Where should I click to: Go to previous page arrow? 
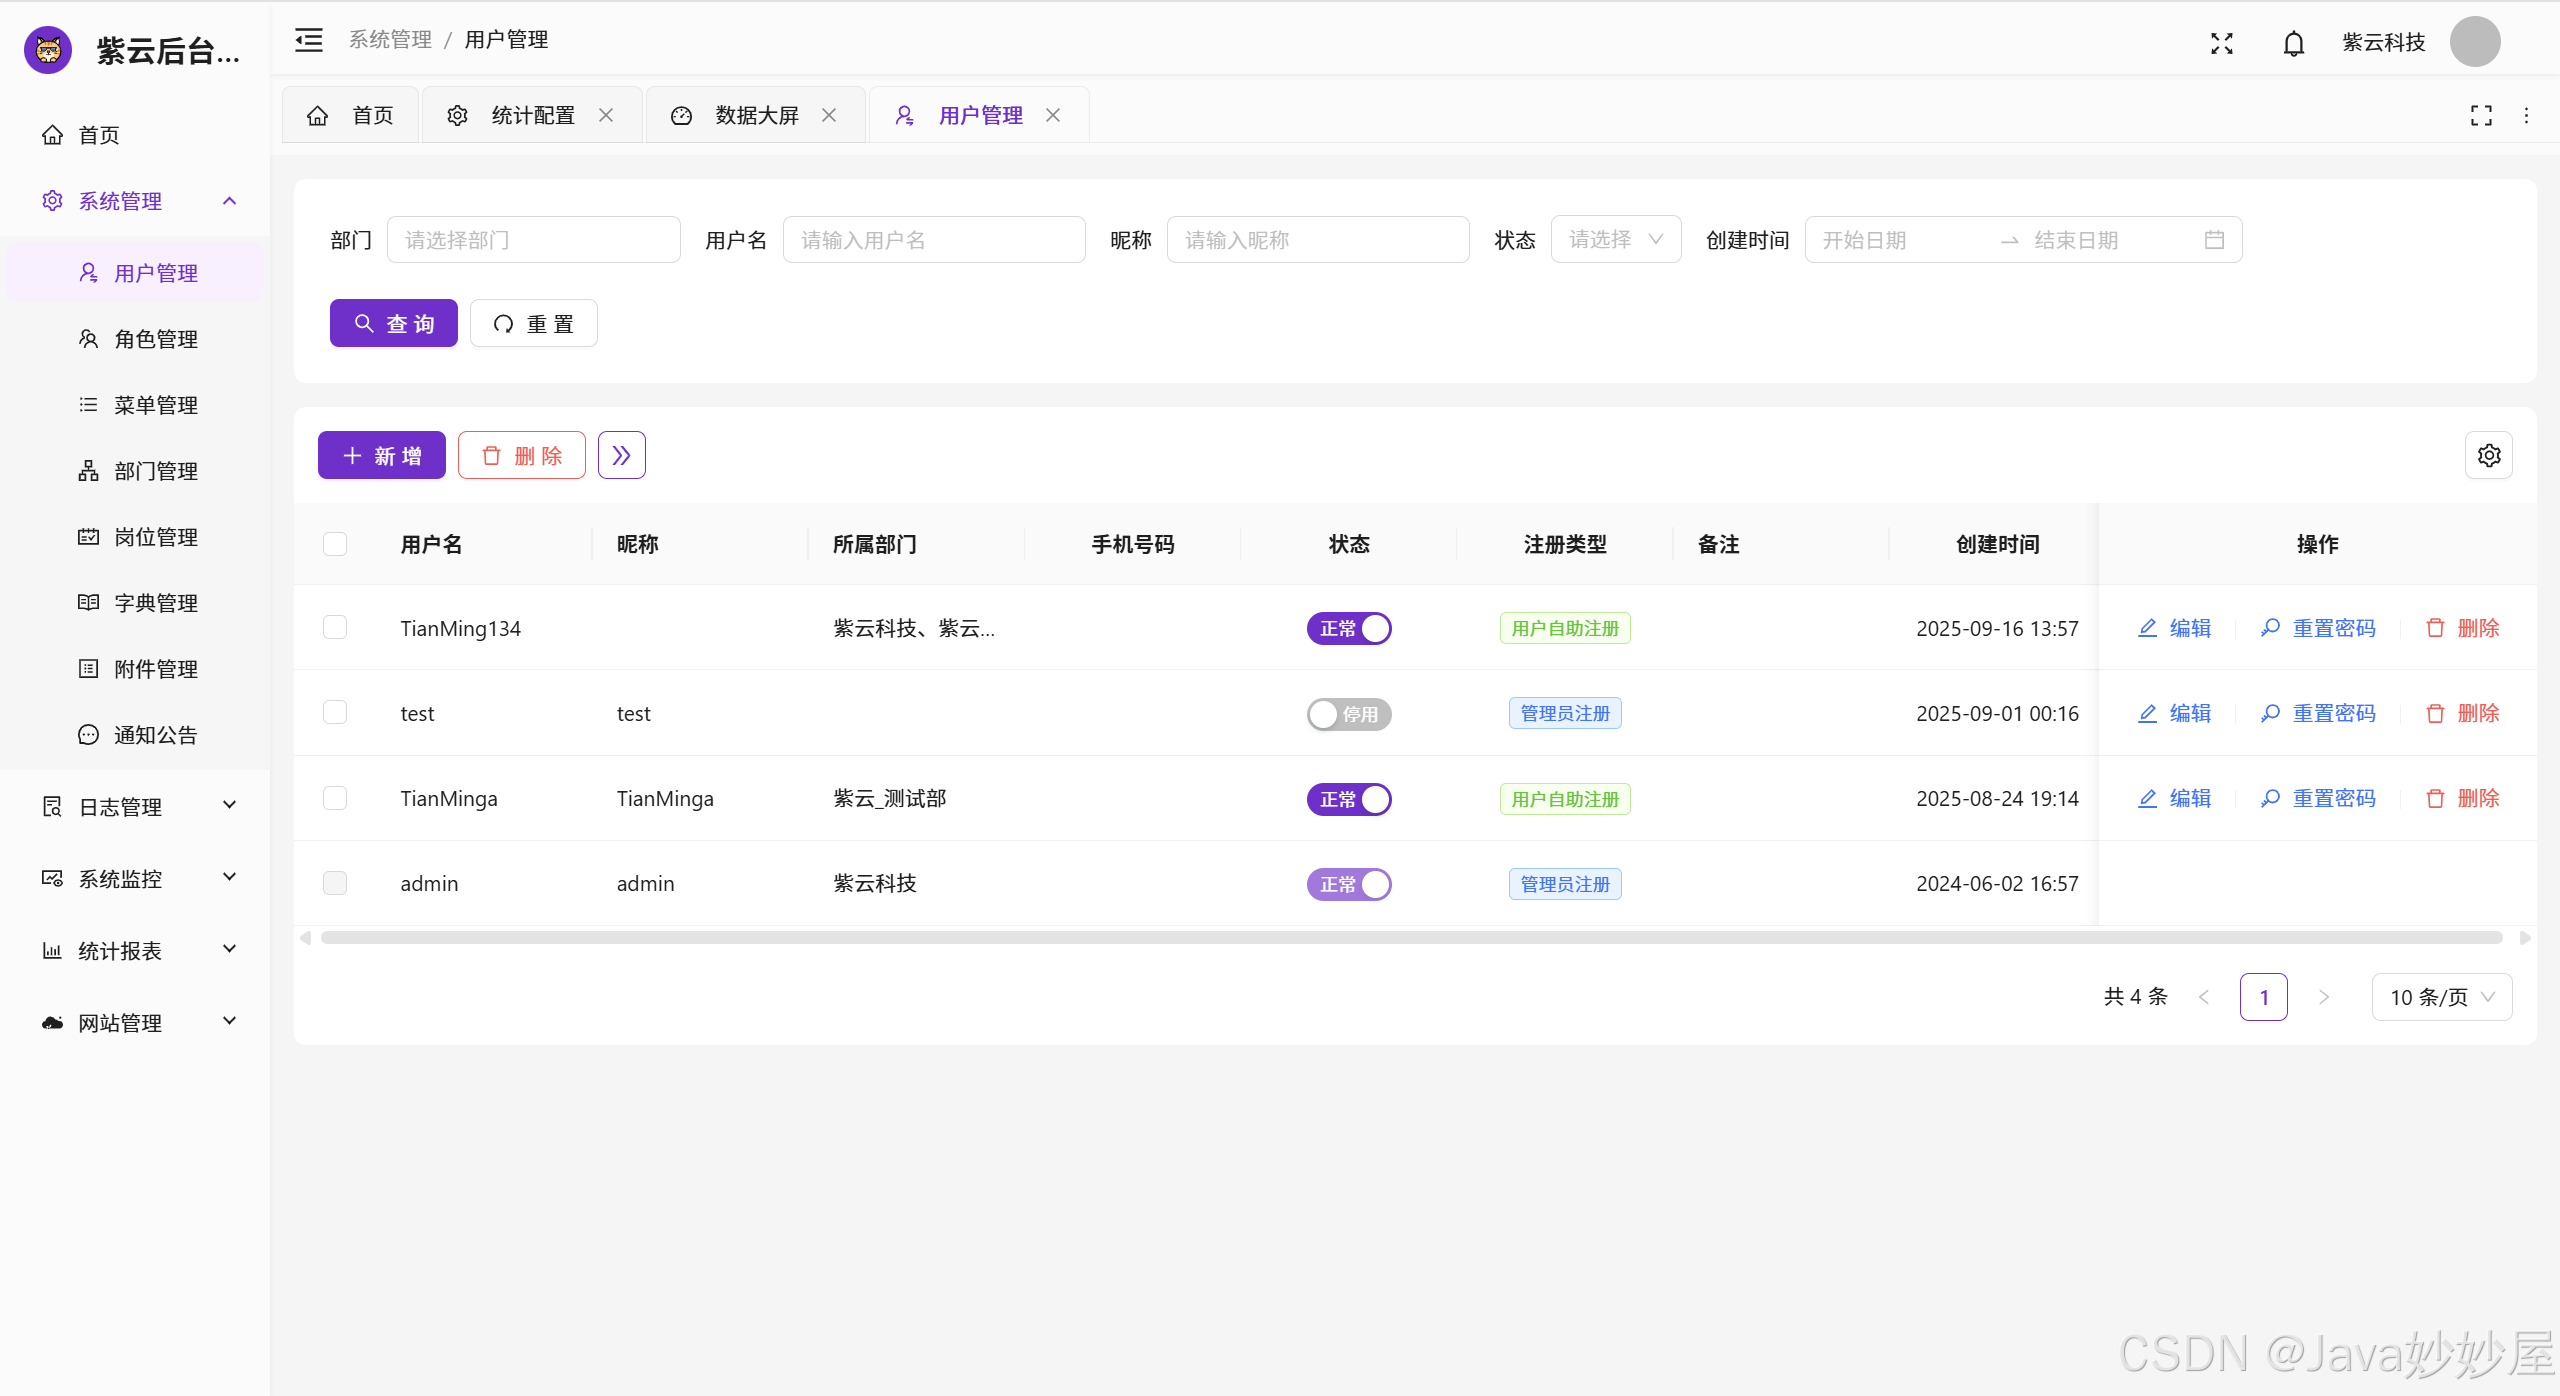(2204, 997)
